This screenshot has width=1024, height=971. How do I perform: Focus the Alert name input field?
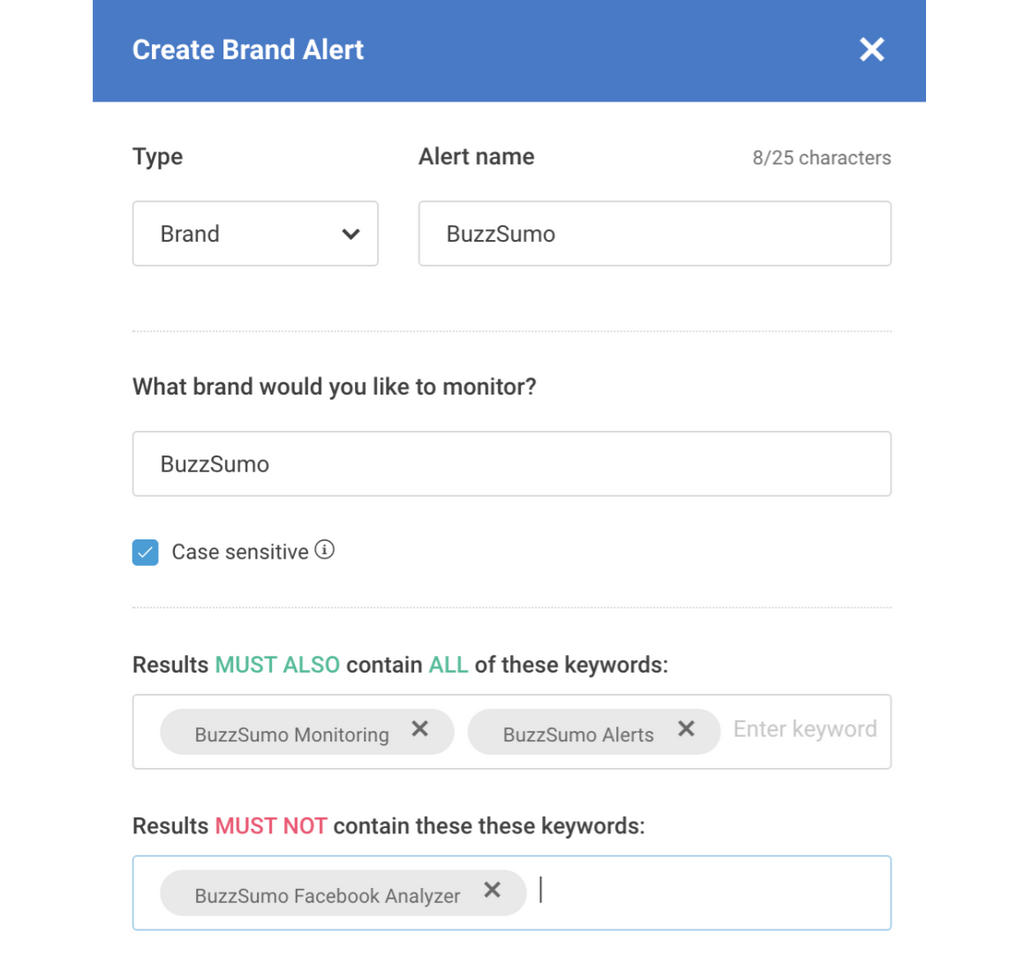[x=654, y=234]
